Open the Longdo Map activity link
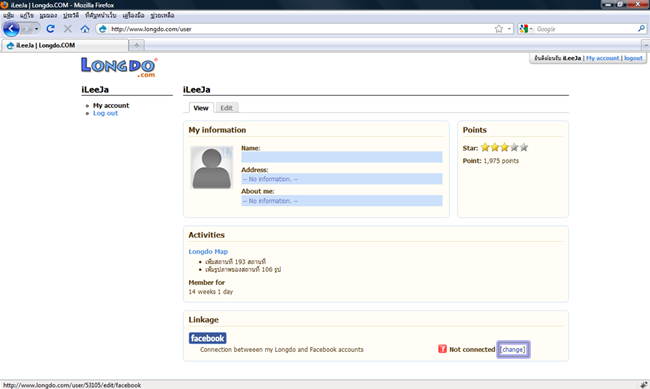 click(x=208, y=252)
